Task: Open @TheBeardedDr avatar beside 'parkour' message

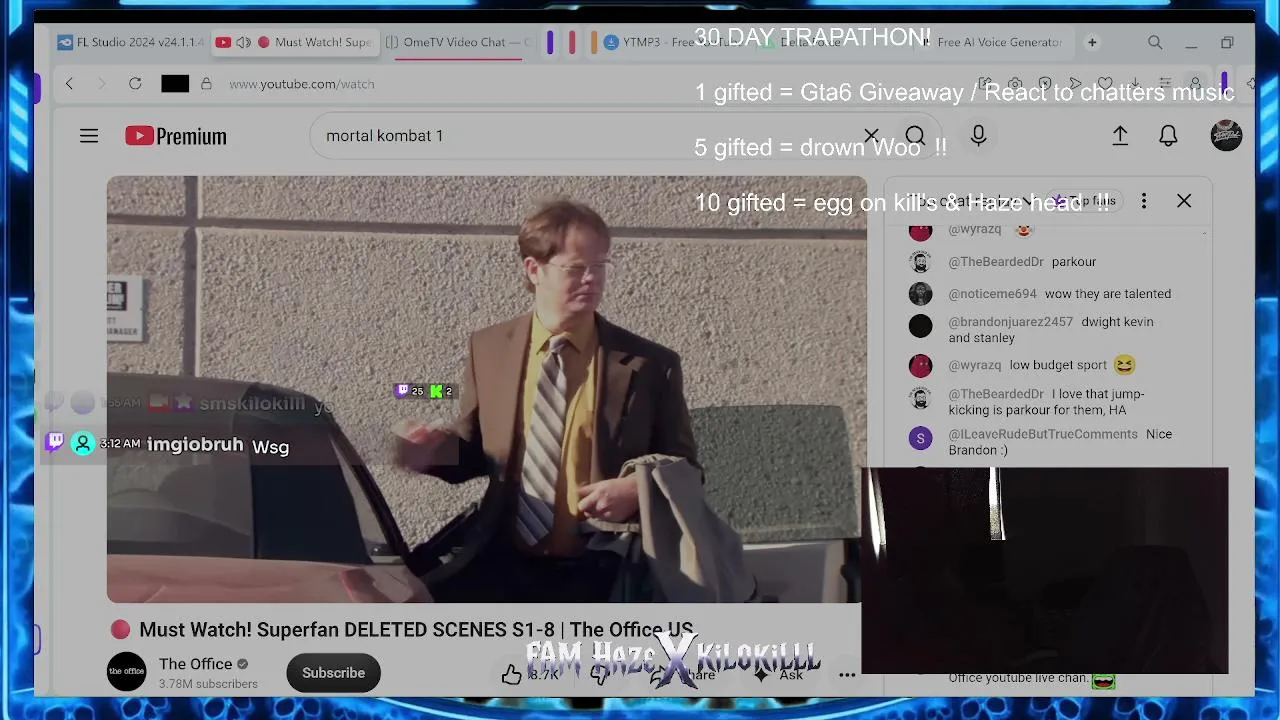Action: point(920,262)
